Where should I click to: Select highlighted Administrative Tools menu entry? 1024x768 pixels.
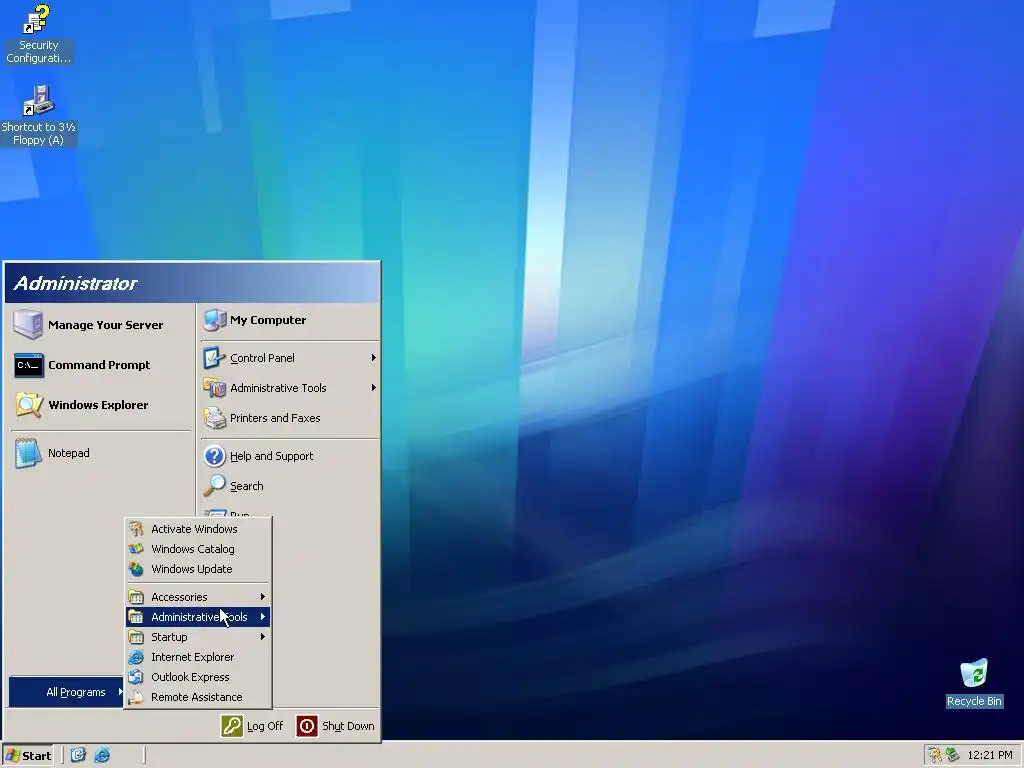coord(198,617)
